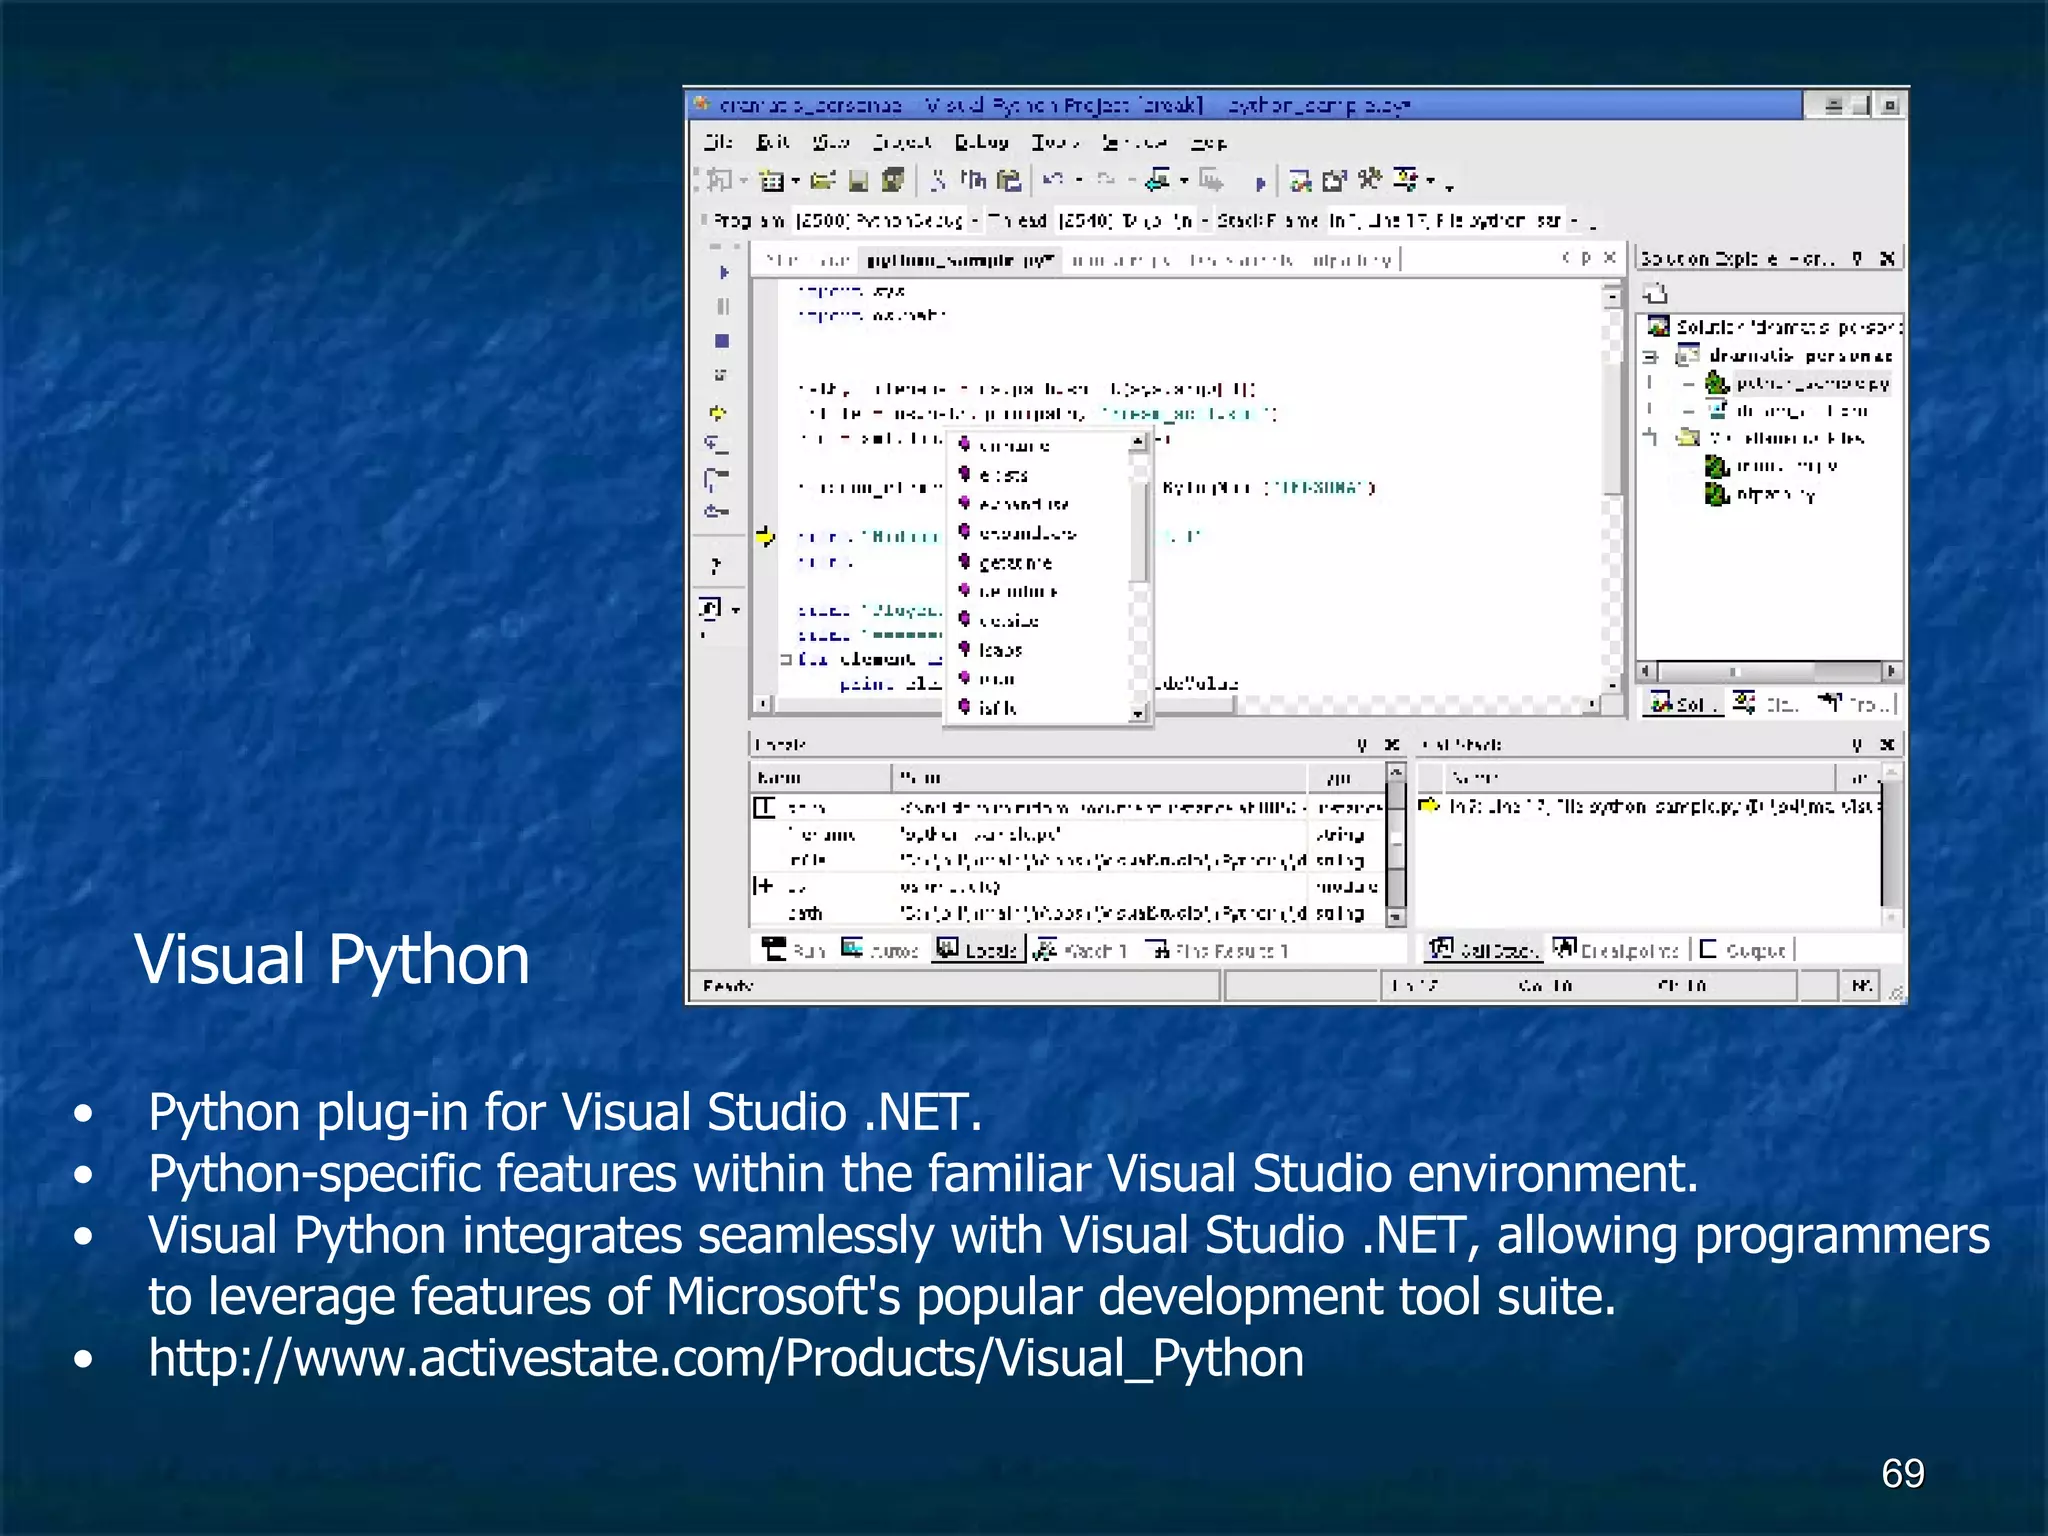Click the Save toolbar icon

[858, 180]
